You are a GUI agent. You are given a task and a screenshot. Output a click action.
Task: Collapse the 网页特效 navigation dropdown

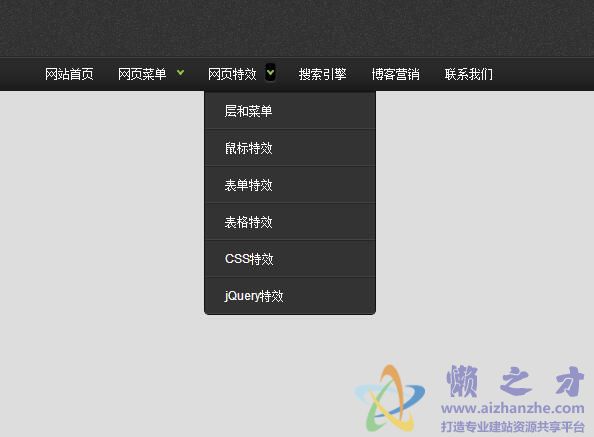pos(232,74)
